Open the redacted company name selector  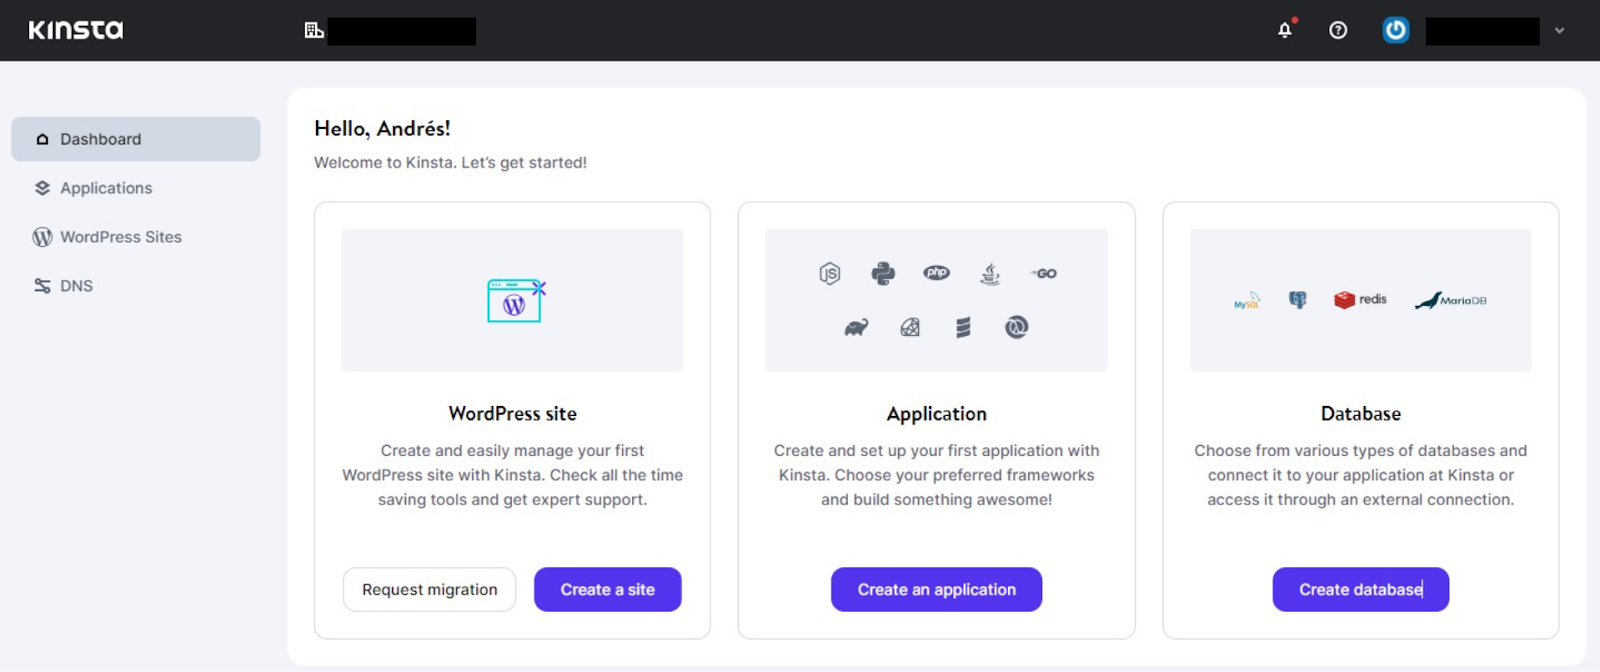(x=402, y=31)
